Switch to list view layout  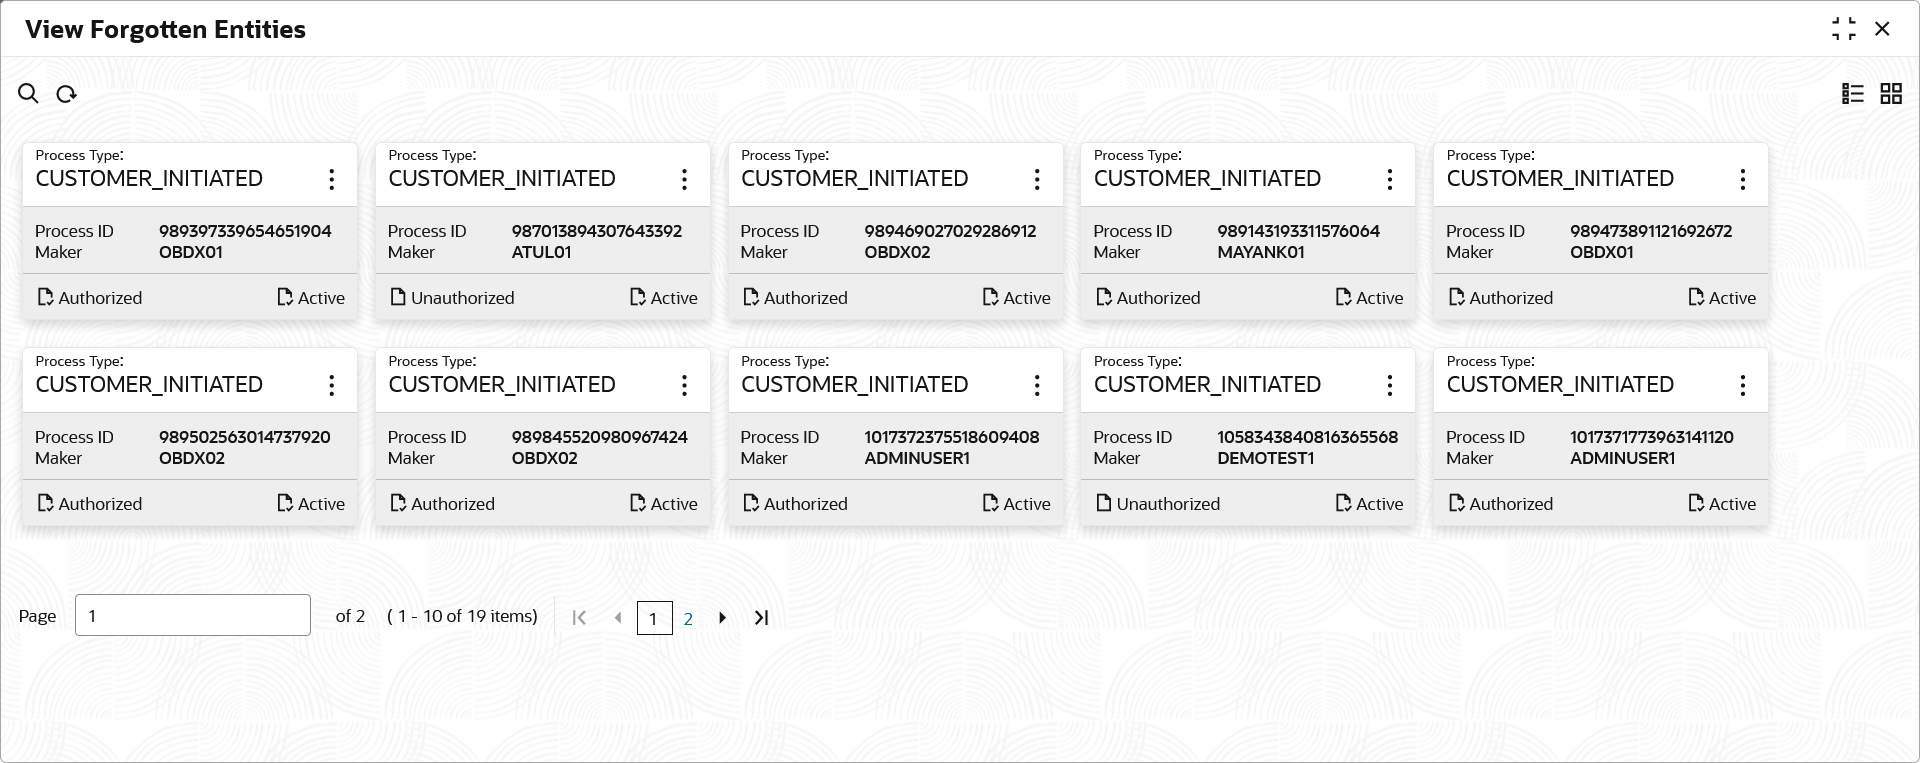coord(1852,94)
